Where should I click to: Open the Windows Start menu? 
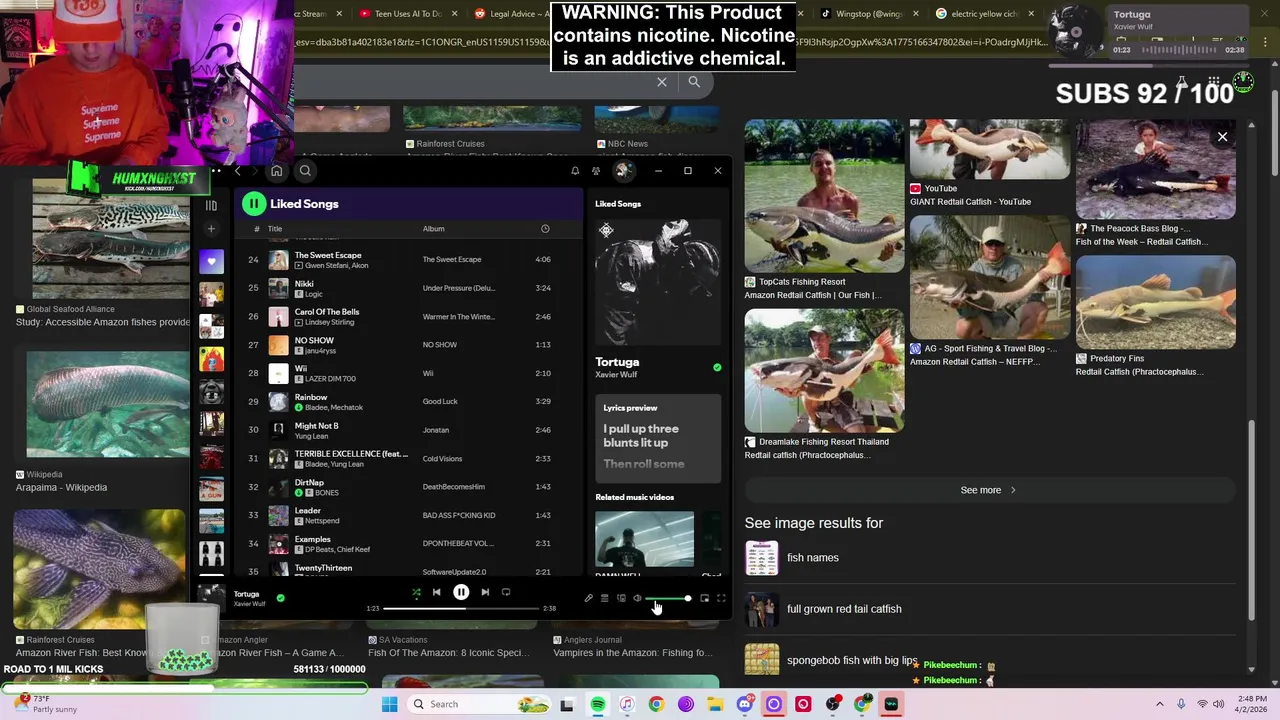(389, 704)
